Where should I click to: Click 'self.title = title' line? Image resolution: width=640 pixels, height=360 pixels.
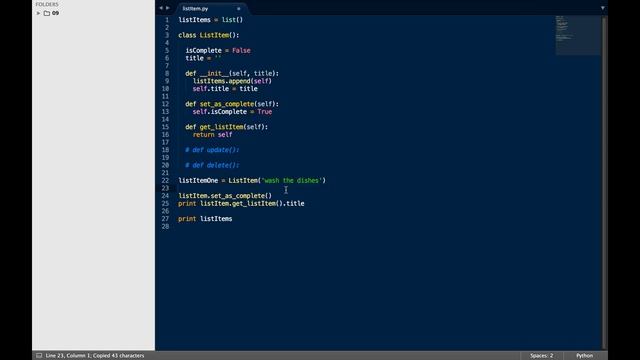click(x=225, y=89)
